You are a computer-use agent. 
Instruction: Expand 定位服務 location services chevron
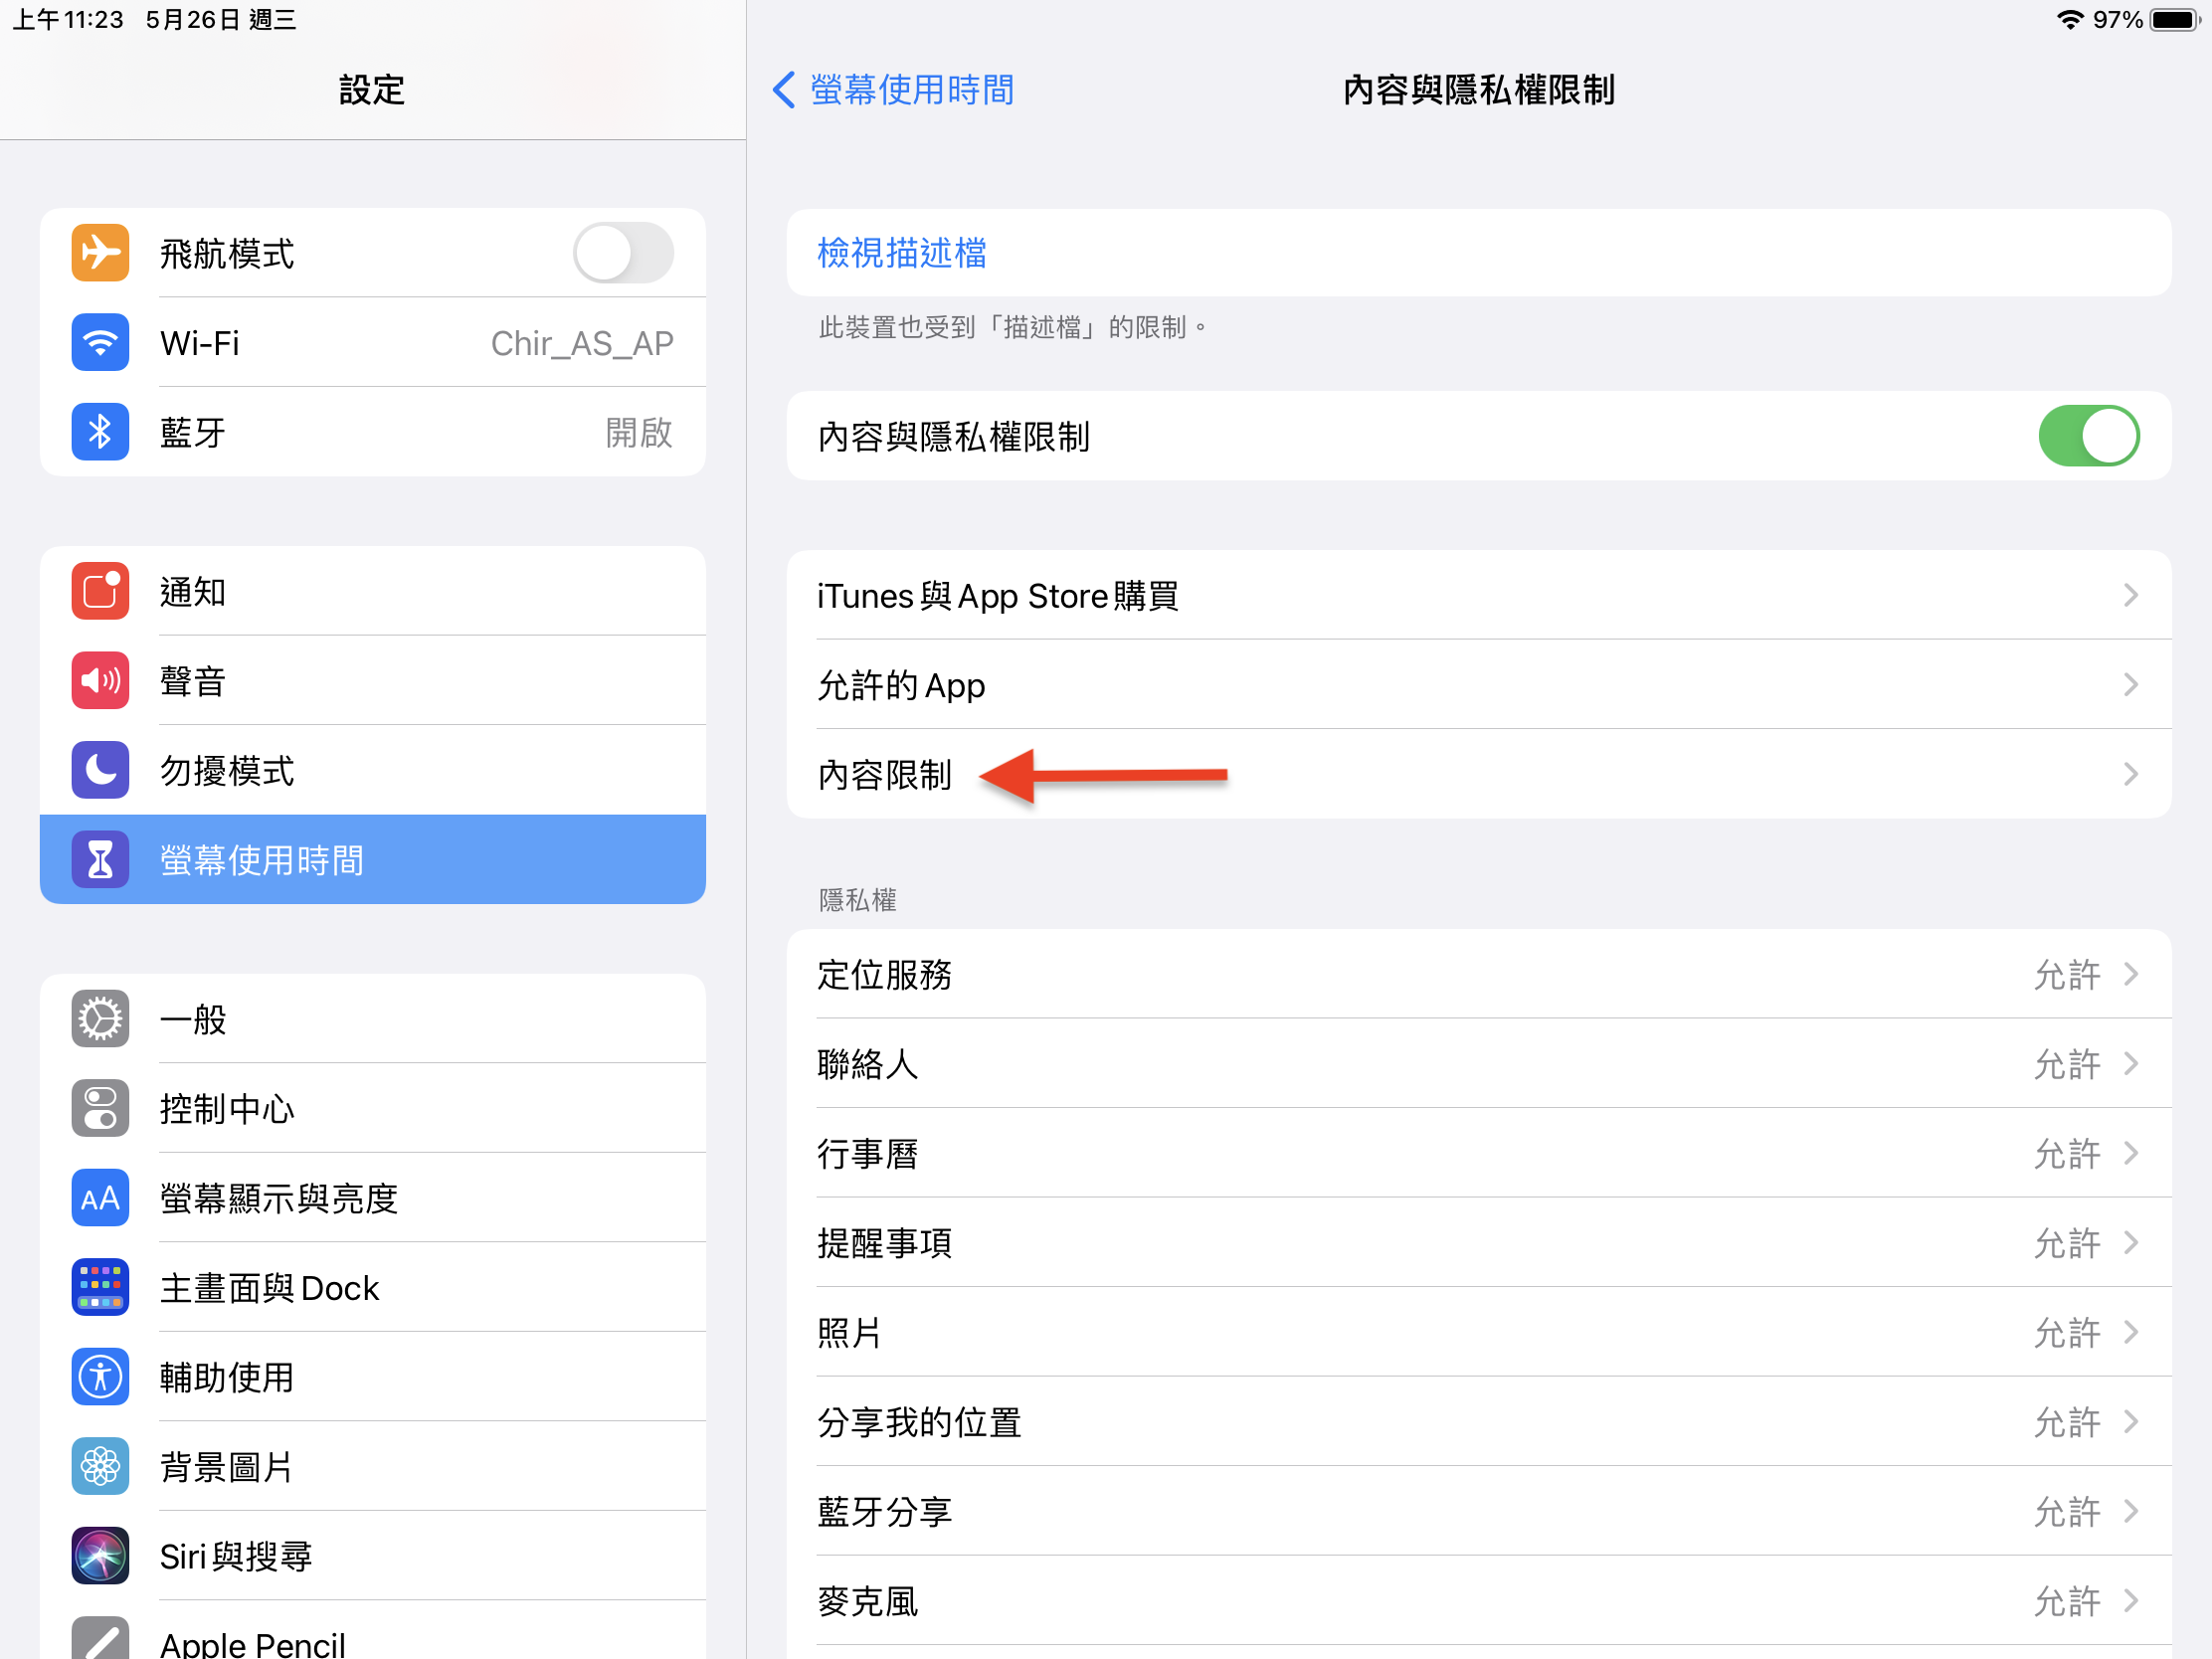[2130, 974]
